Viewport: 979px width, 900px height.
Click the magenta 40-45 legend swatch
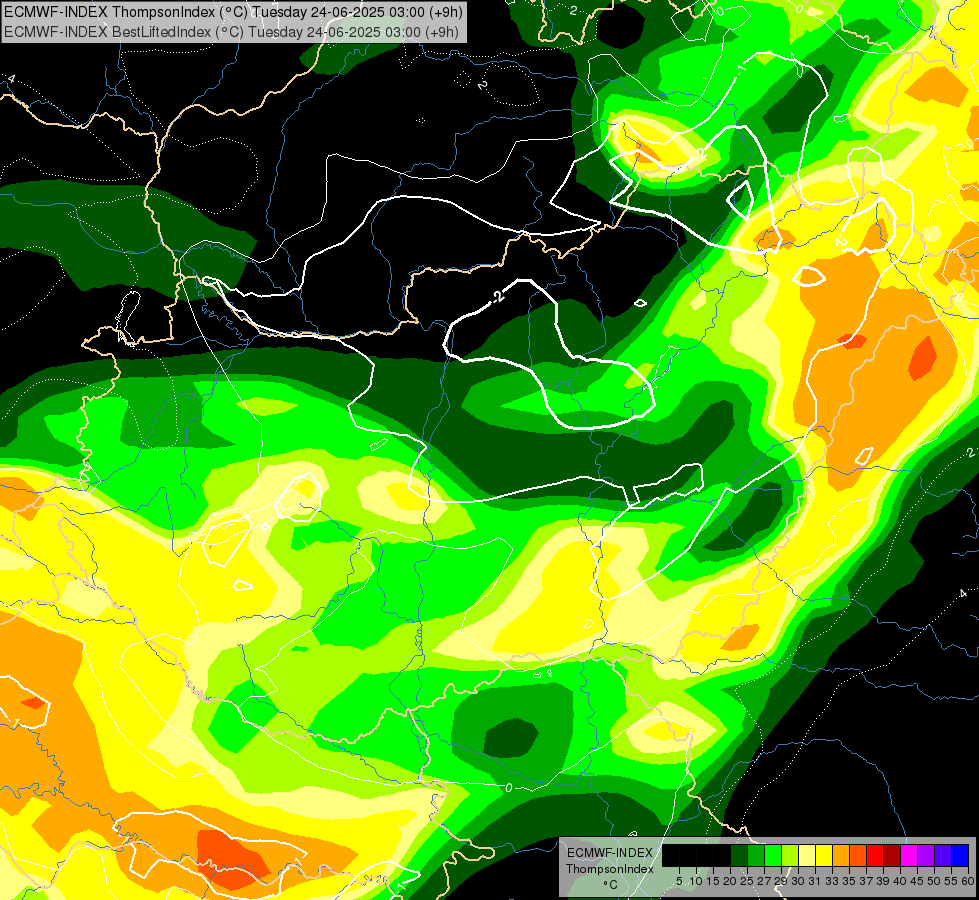[x=909, y=855]
